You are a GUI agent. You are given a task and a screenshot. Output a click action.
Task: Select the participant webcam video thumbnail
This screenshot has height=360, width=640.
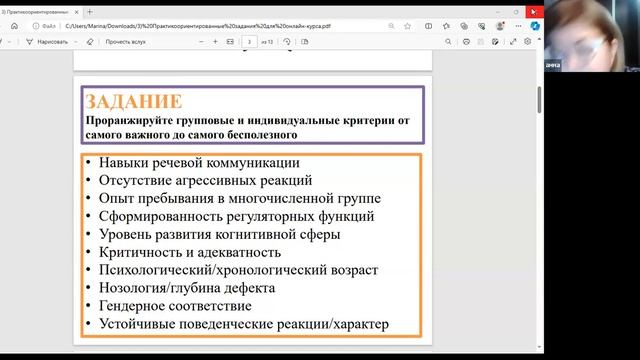[x=592, y=36]
